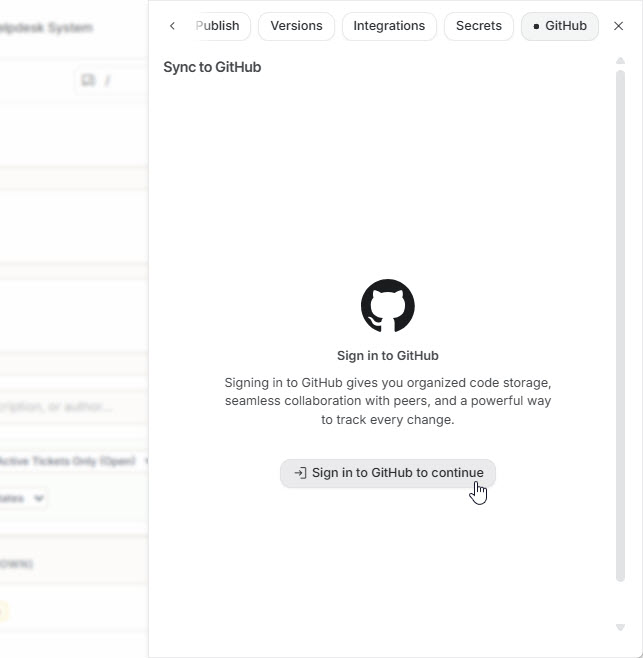Open the Integrations tab
The width and height of the screenshot is (643, 658).
[x=389, y=26]
